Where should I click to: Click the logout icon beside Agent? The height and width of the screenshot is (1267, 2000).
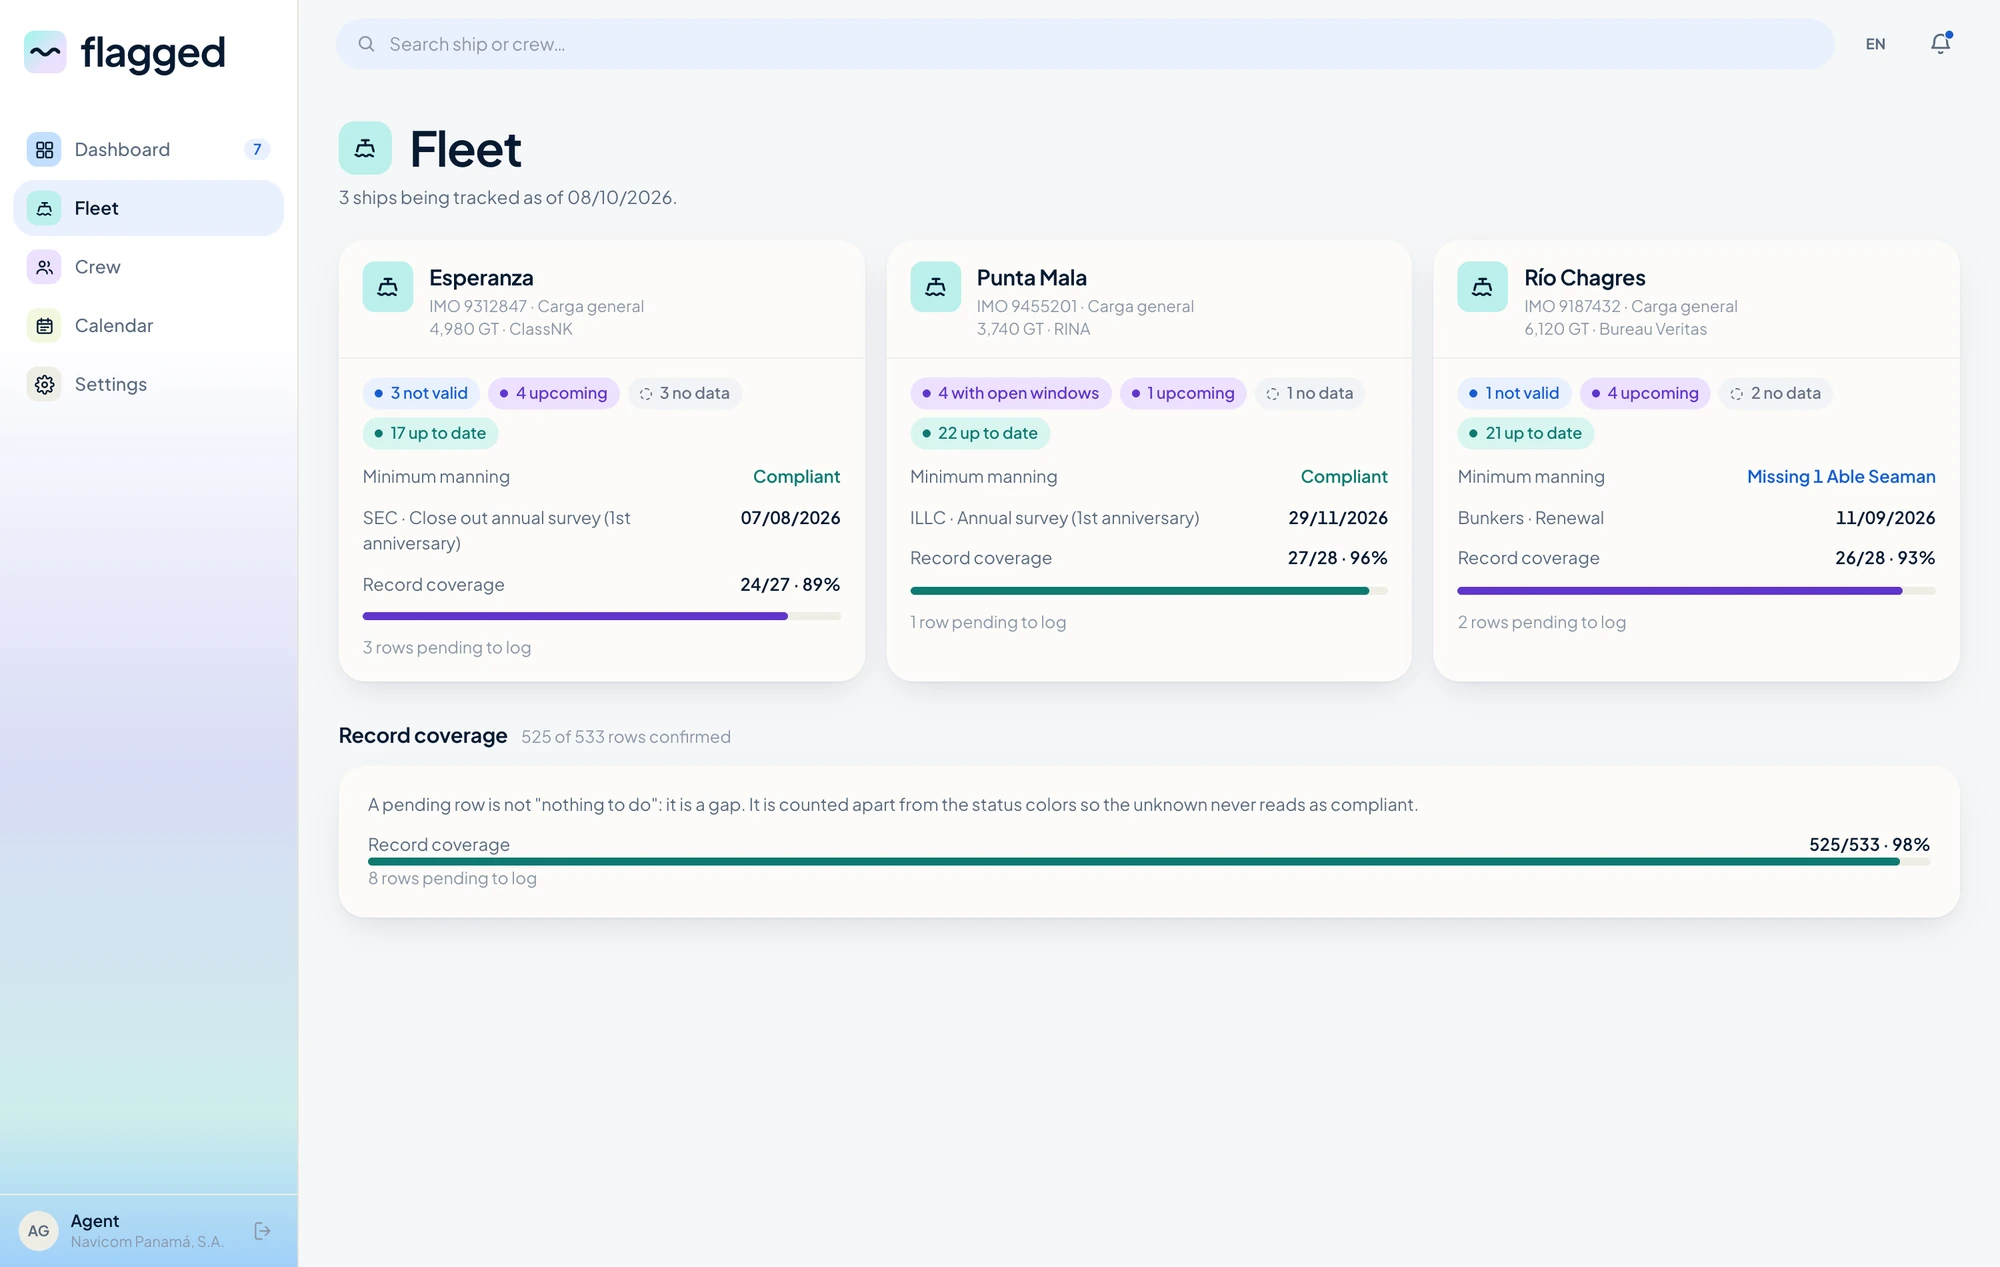pyautogui.click(x=263, y=1231)
